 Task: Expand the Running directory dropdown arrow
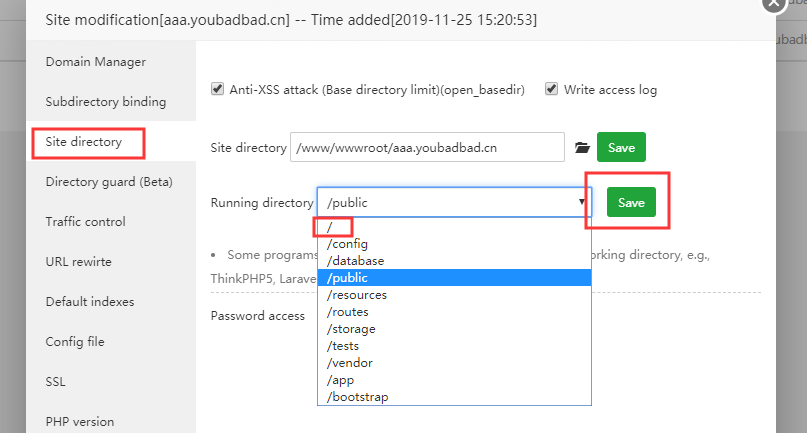[x=581, y=203]
